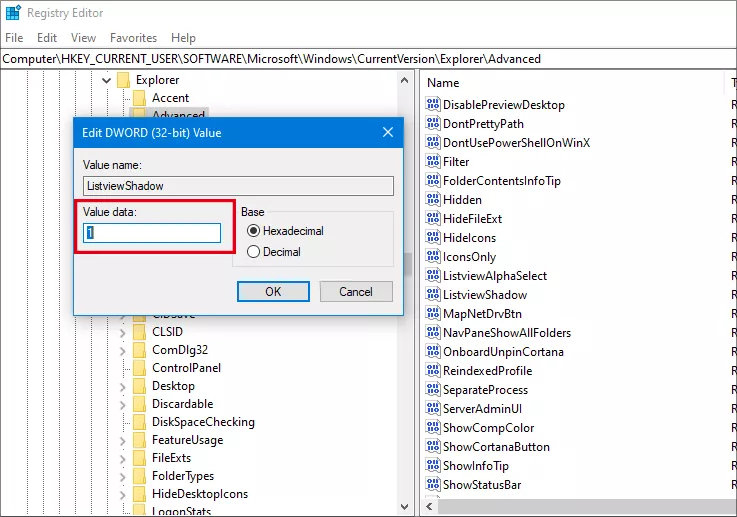737x517 pixels.
Task: Click tree pane scroll up arrow
Action: click(404, 80)
